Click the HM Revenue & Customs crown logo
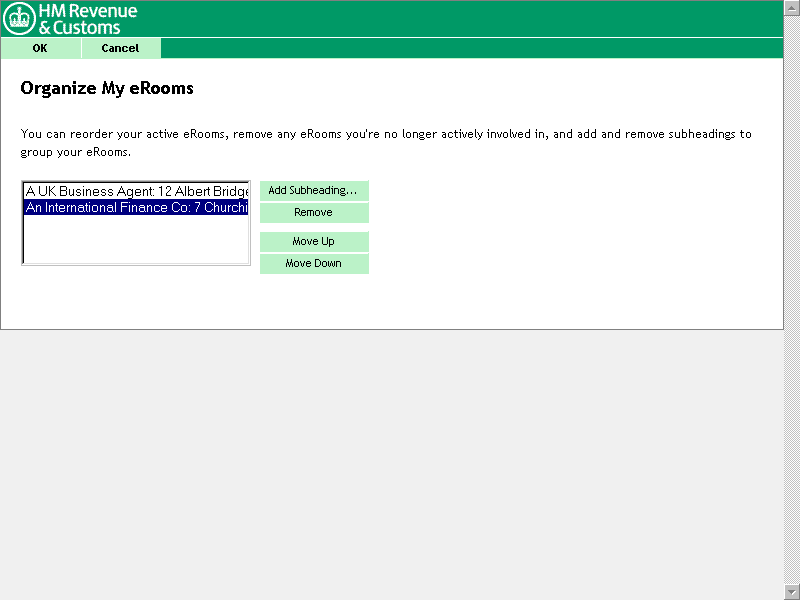 click(x=19, y=19)
